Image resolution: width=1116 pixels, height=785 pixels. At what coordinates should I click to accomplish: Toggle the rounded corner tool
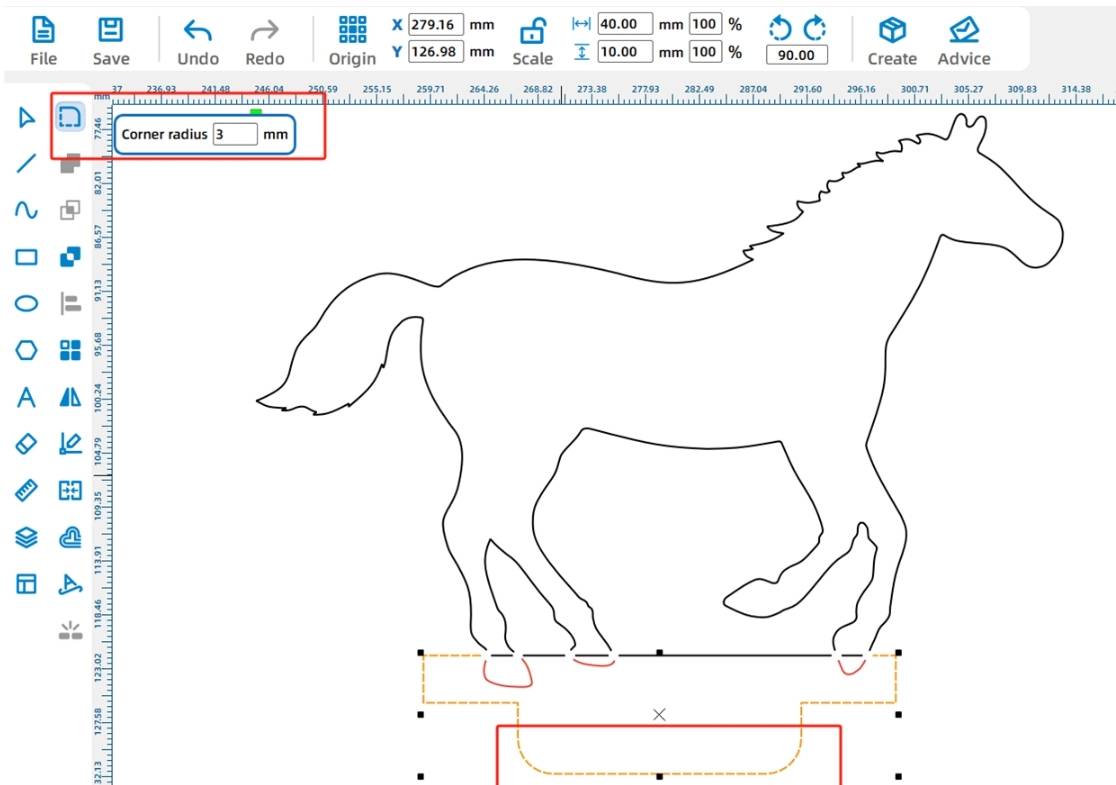pyautogui.click(x=69, y=118)
